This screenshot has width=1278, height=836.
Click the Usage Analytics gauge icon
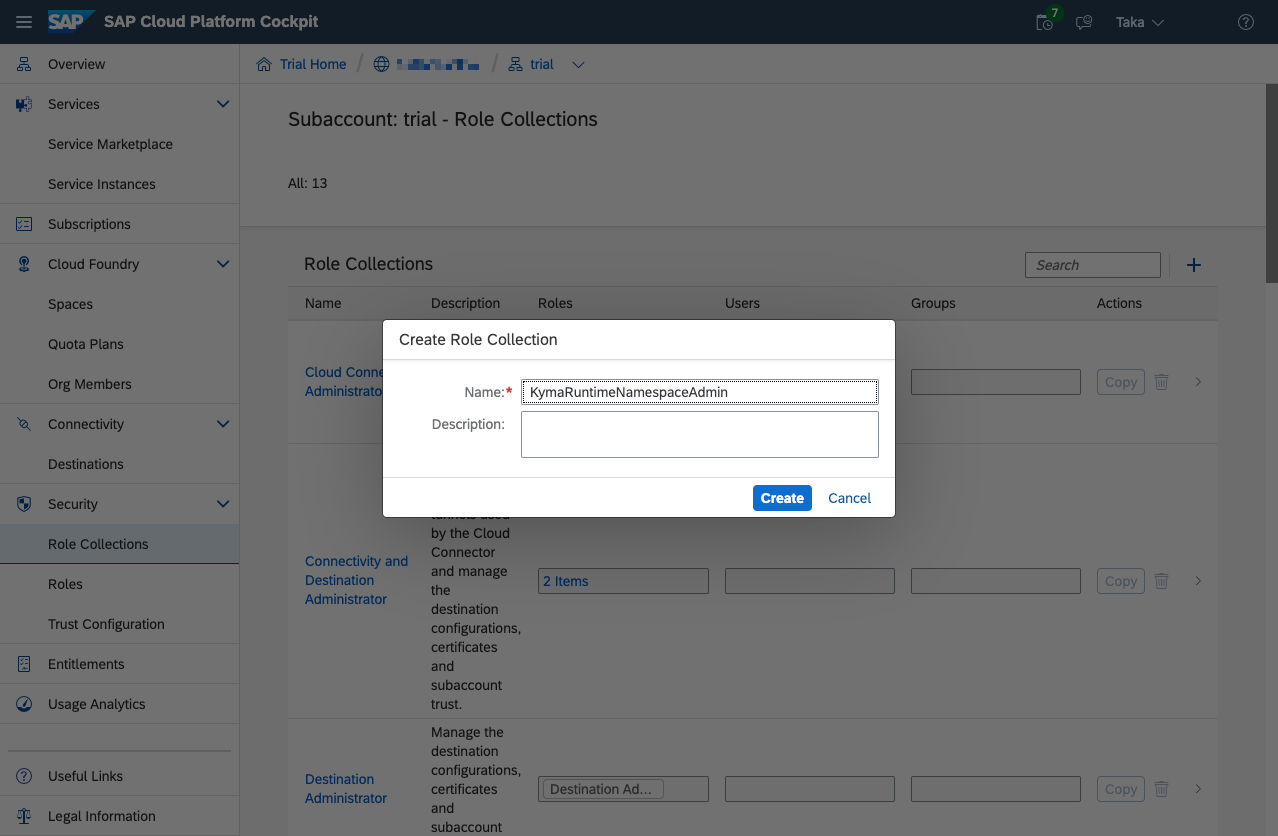pyautogui.click(x=25, y=704)
